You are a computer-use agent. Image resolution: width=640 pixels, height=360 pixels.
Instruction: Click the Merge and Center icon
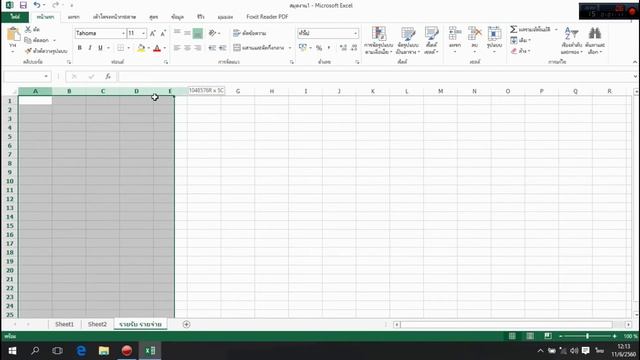(237, 48)
